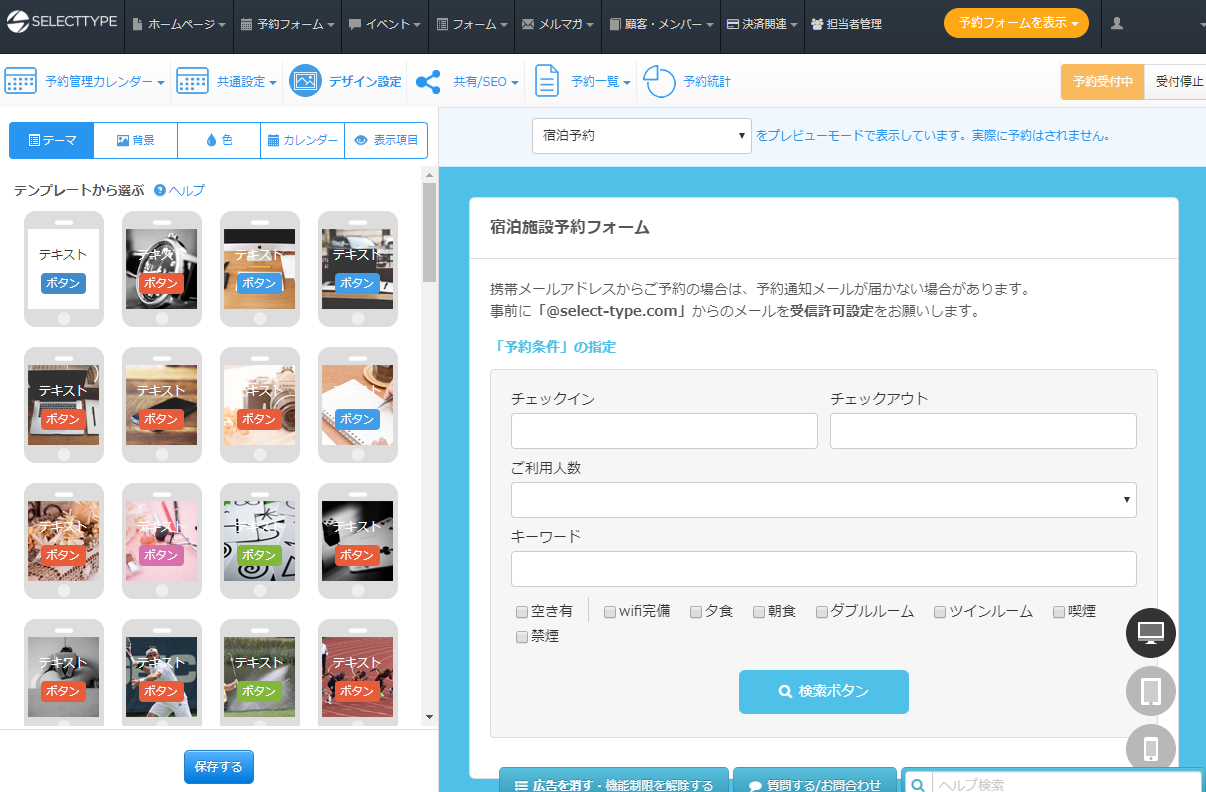Open デザイン設定 picture icon

click(x=305, y=82)
